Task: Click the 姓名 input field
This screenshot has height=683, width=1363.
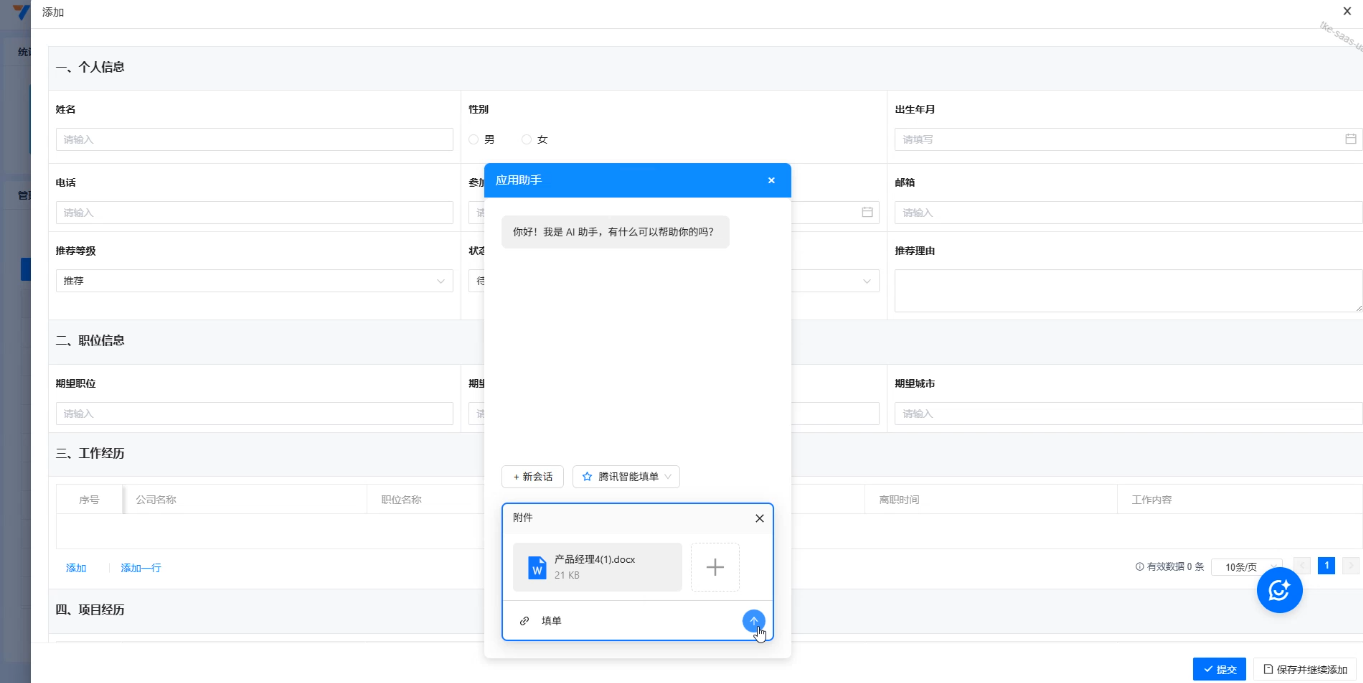Action: click(254, 140)
